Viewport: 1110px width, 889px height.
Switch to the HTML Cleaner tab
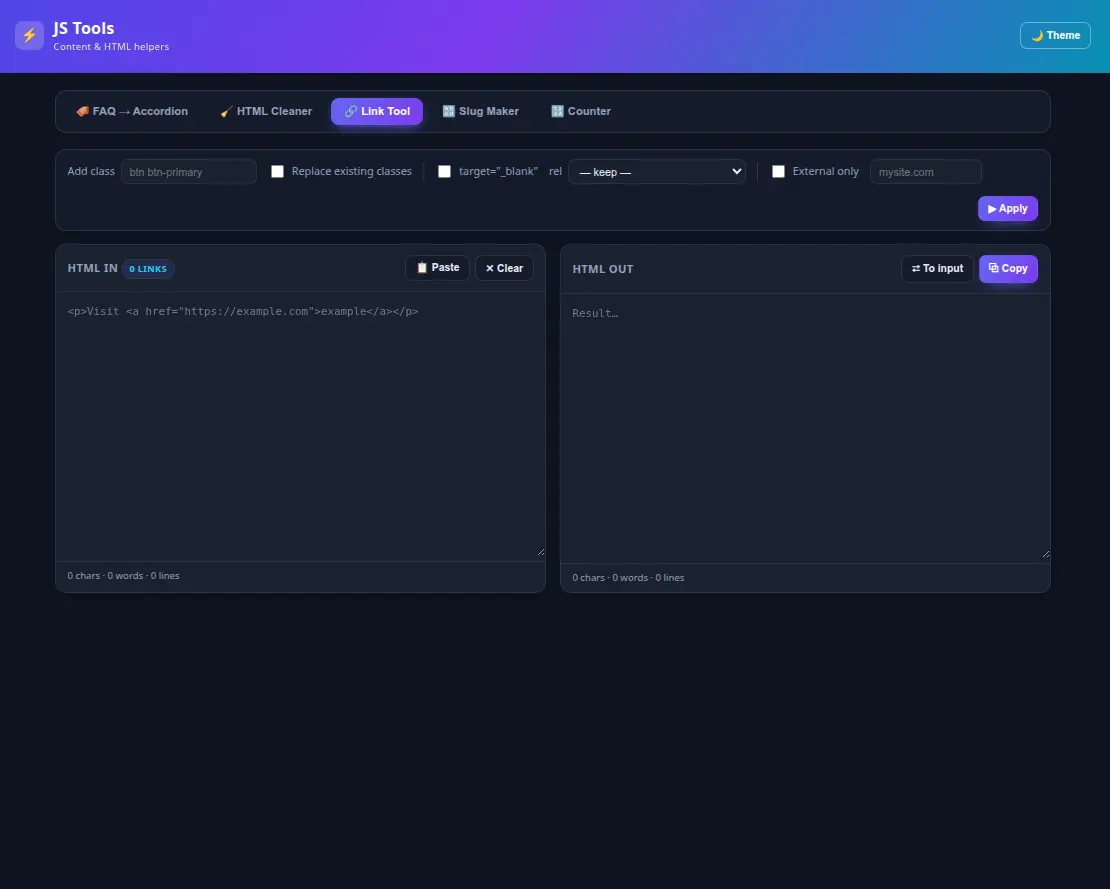tap(266, 111)
